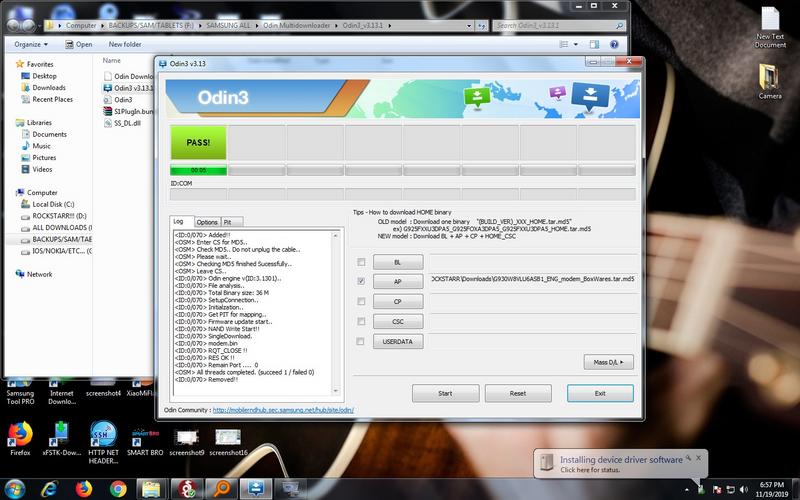Screen dimensions: 800x500
Task: Enable the BL checkbox
Action: [361, 262]
